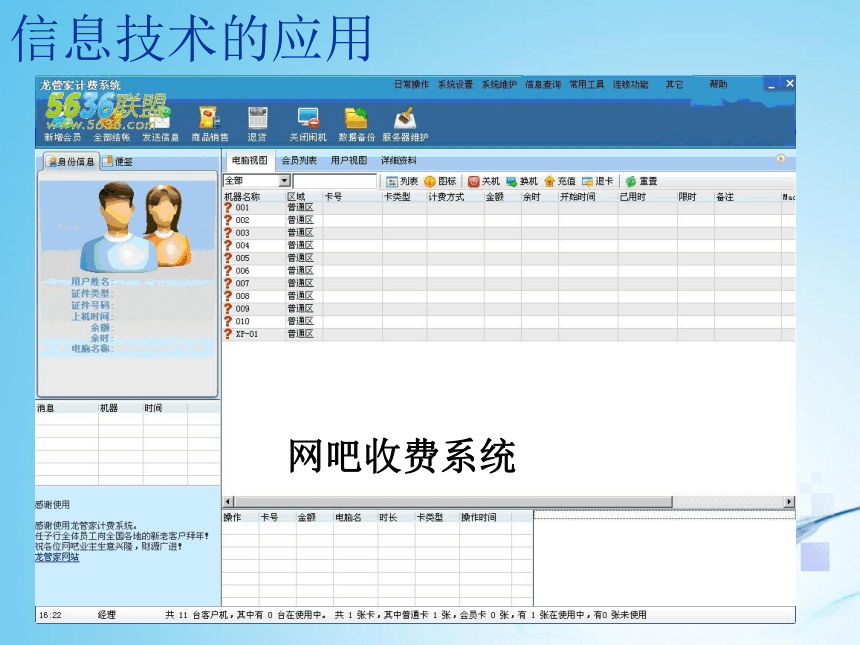Click the round arrow icon beside the view tabs
The height and width of the screenshot is (645, 860).
pyautogui.click(x=780, y=159)
